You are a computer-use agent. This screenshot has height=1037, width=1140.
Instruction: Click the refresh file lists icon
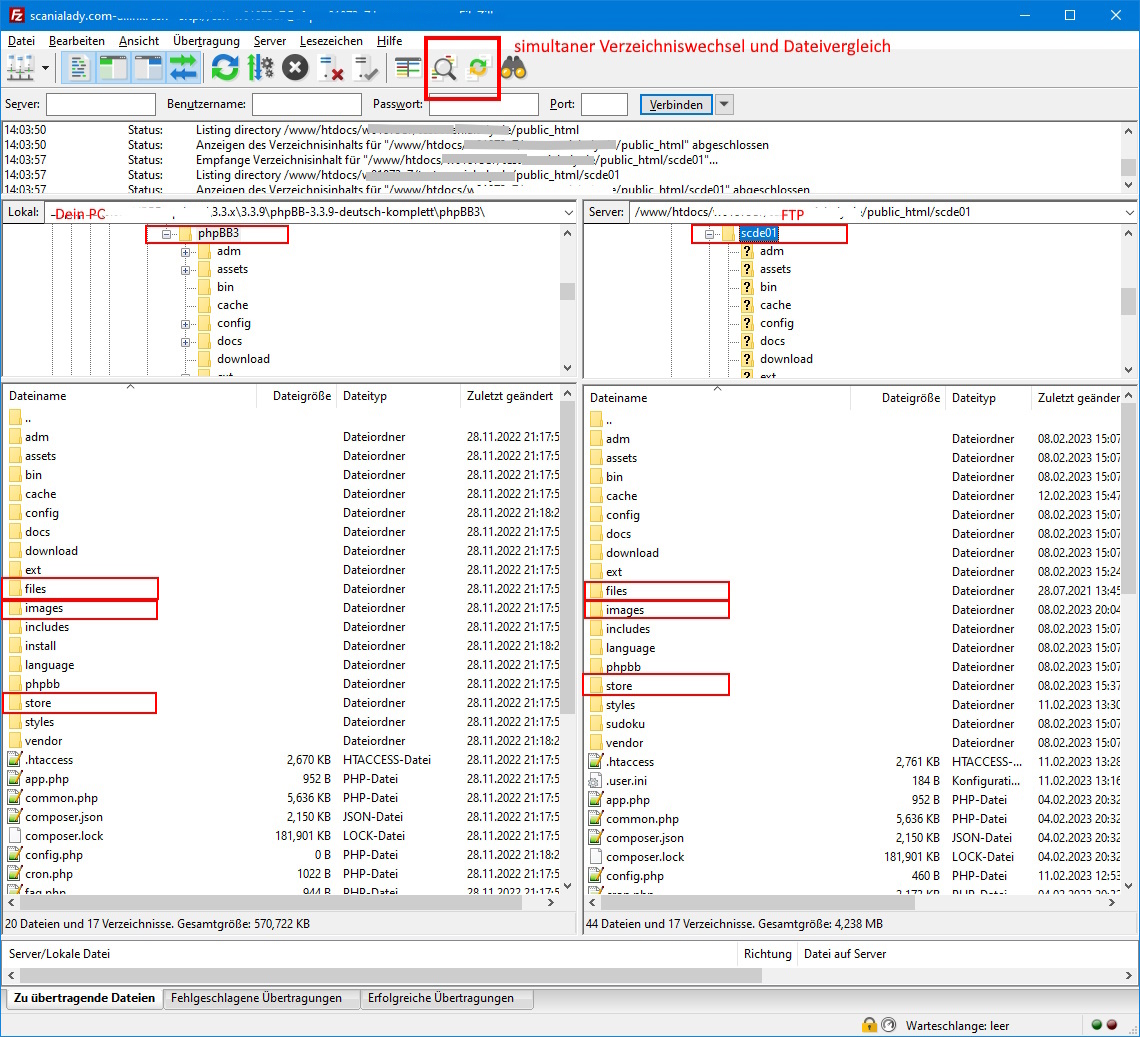pos(225,68)
